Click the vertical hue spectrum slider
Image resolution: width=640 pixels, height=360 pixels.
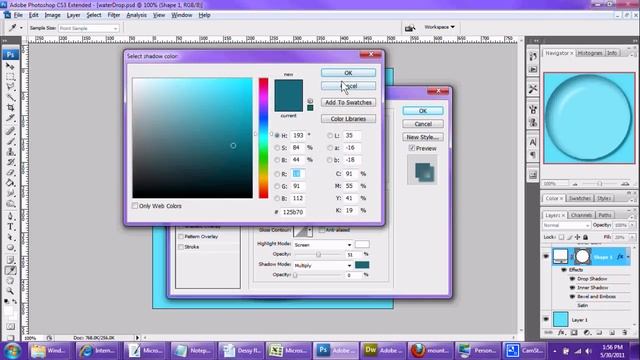263,138
